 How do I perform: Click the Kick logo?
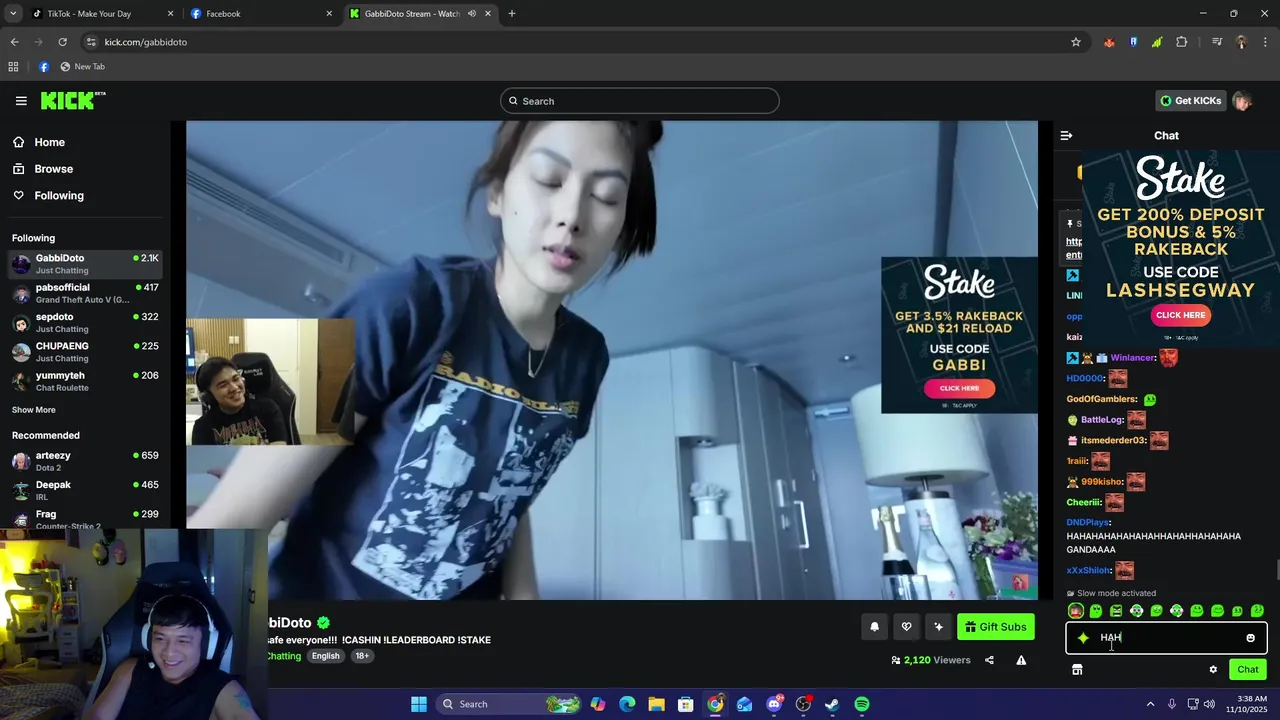point(72,100)
